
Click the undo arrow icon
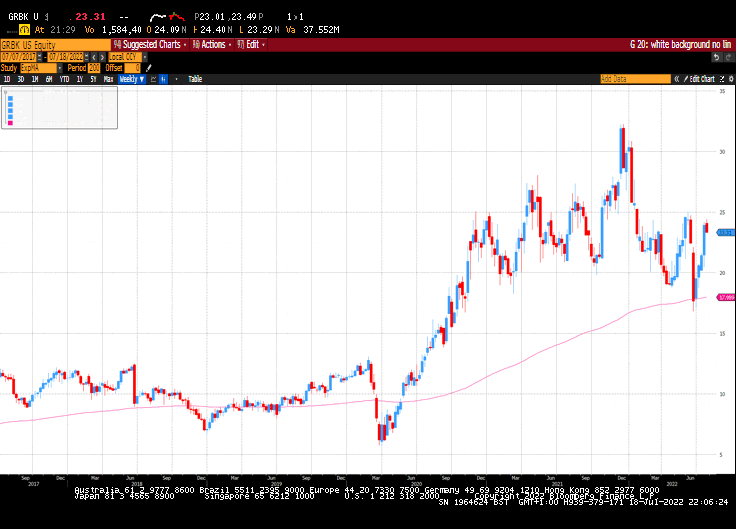click(x=716, y=57)
